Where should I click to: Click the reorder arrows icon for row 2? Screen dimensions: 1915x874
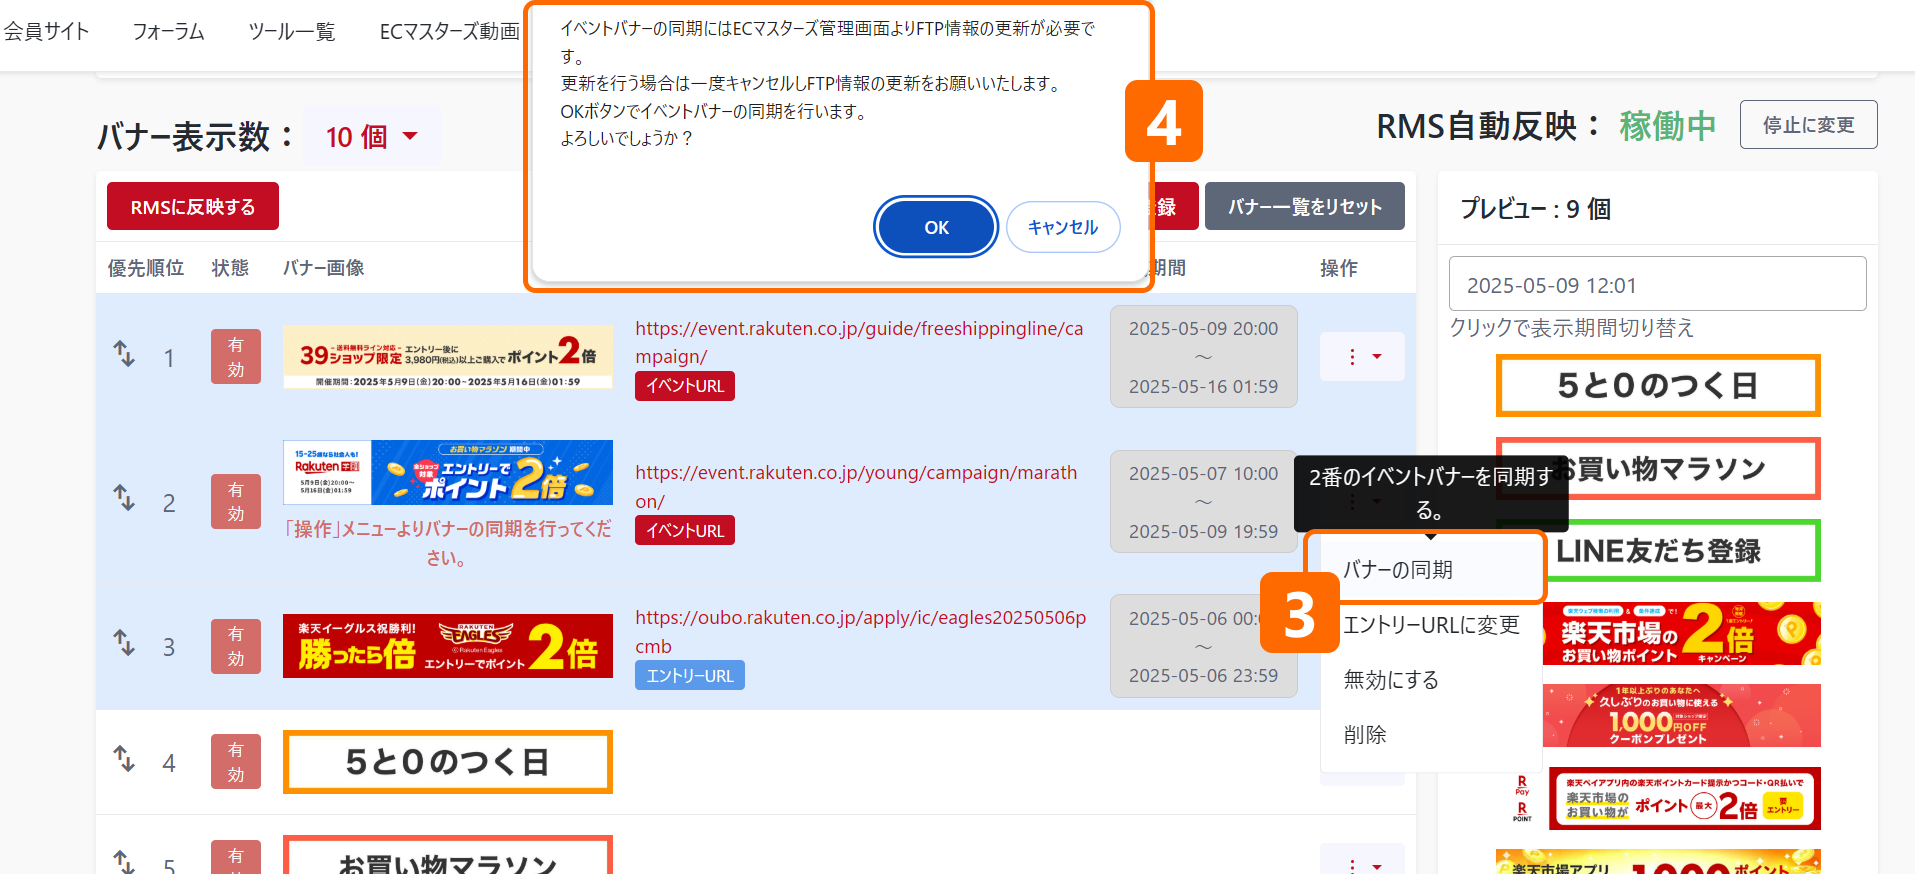124,498
